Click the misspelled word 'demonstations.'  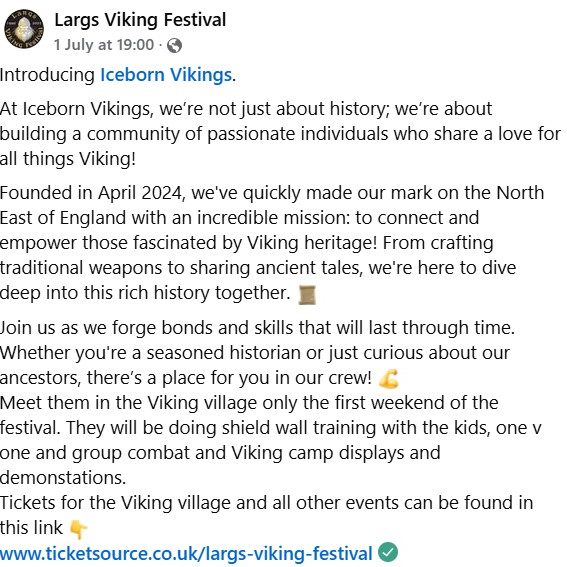pos(63,478)
